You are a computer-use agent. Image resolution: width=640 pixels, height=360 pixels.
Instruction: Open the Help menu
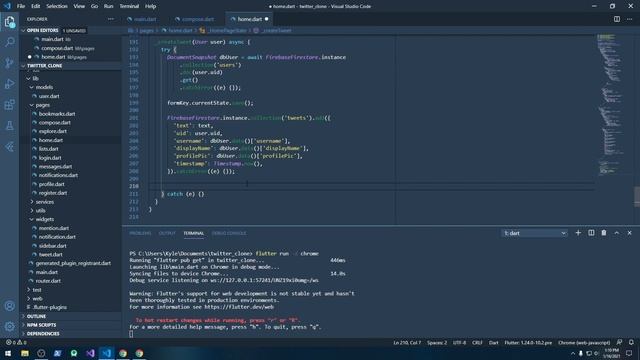tap(150, 6)
